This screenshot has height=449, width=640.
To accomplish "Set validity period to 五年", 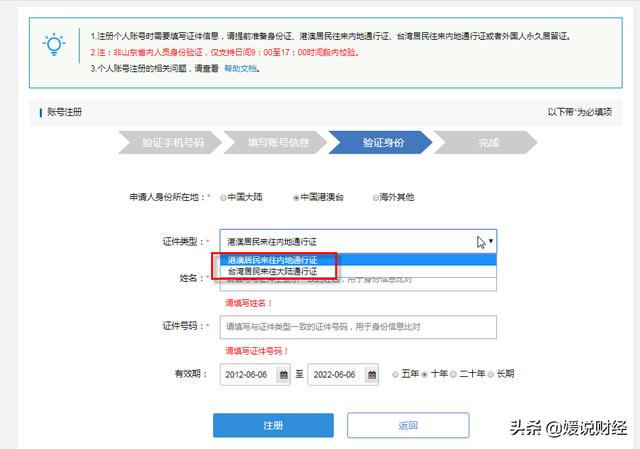I will [396, 374].
